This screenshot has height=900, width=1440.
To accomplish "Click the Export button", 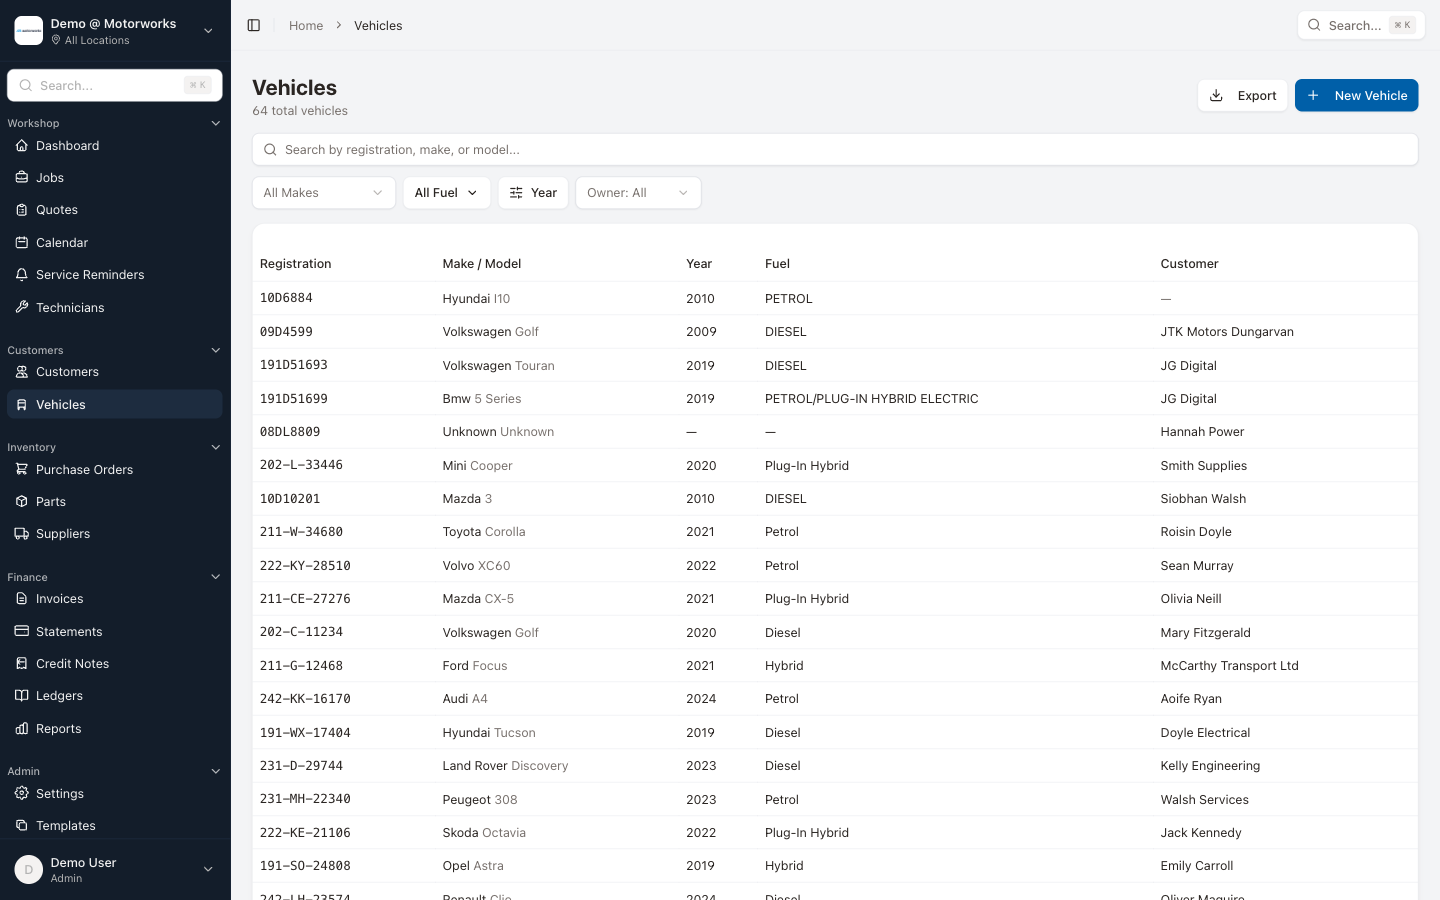I will coord(1243,95).
